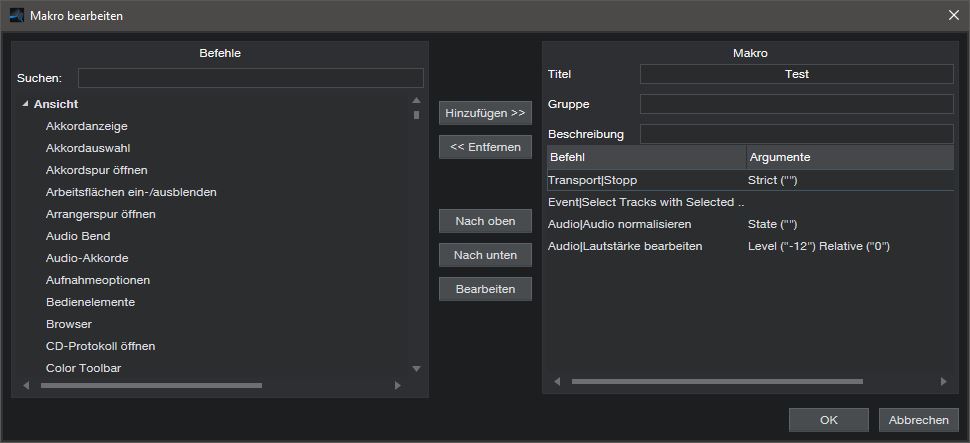The image size is (970, 443).
Task: Click the Suchen search field
Action: (x=250, y=78)
